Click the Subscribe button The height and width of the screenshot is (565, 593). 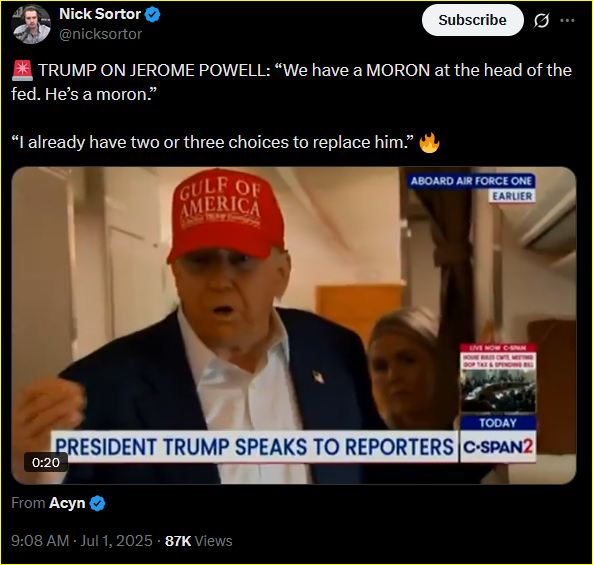click(472, 20)
